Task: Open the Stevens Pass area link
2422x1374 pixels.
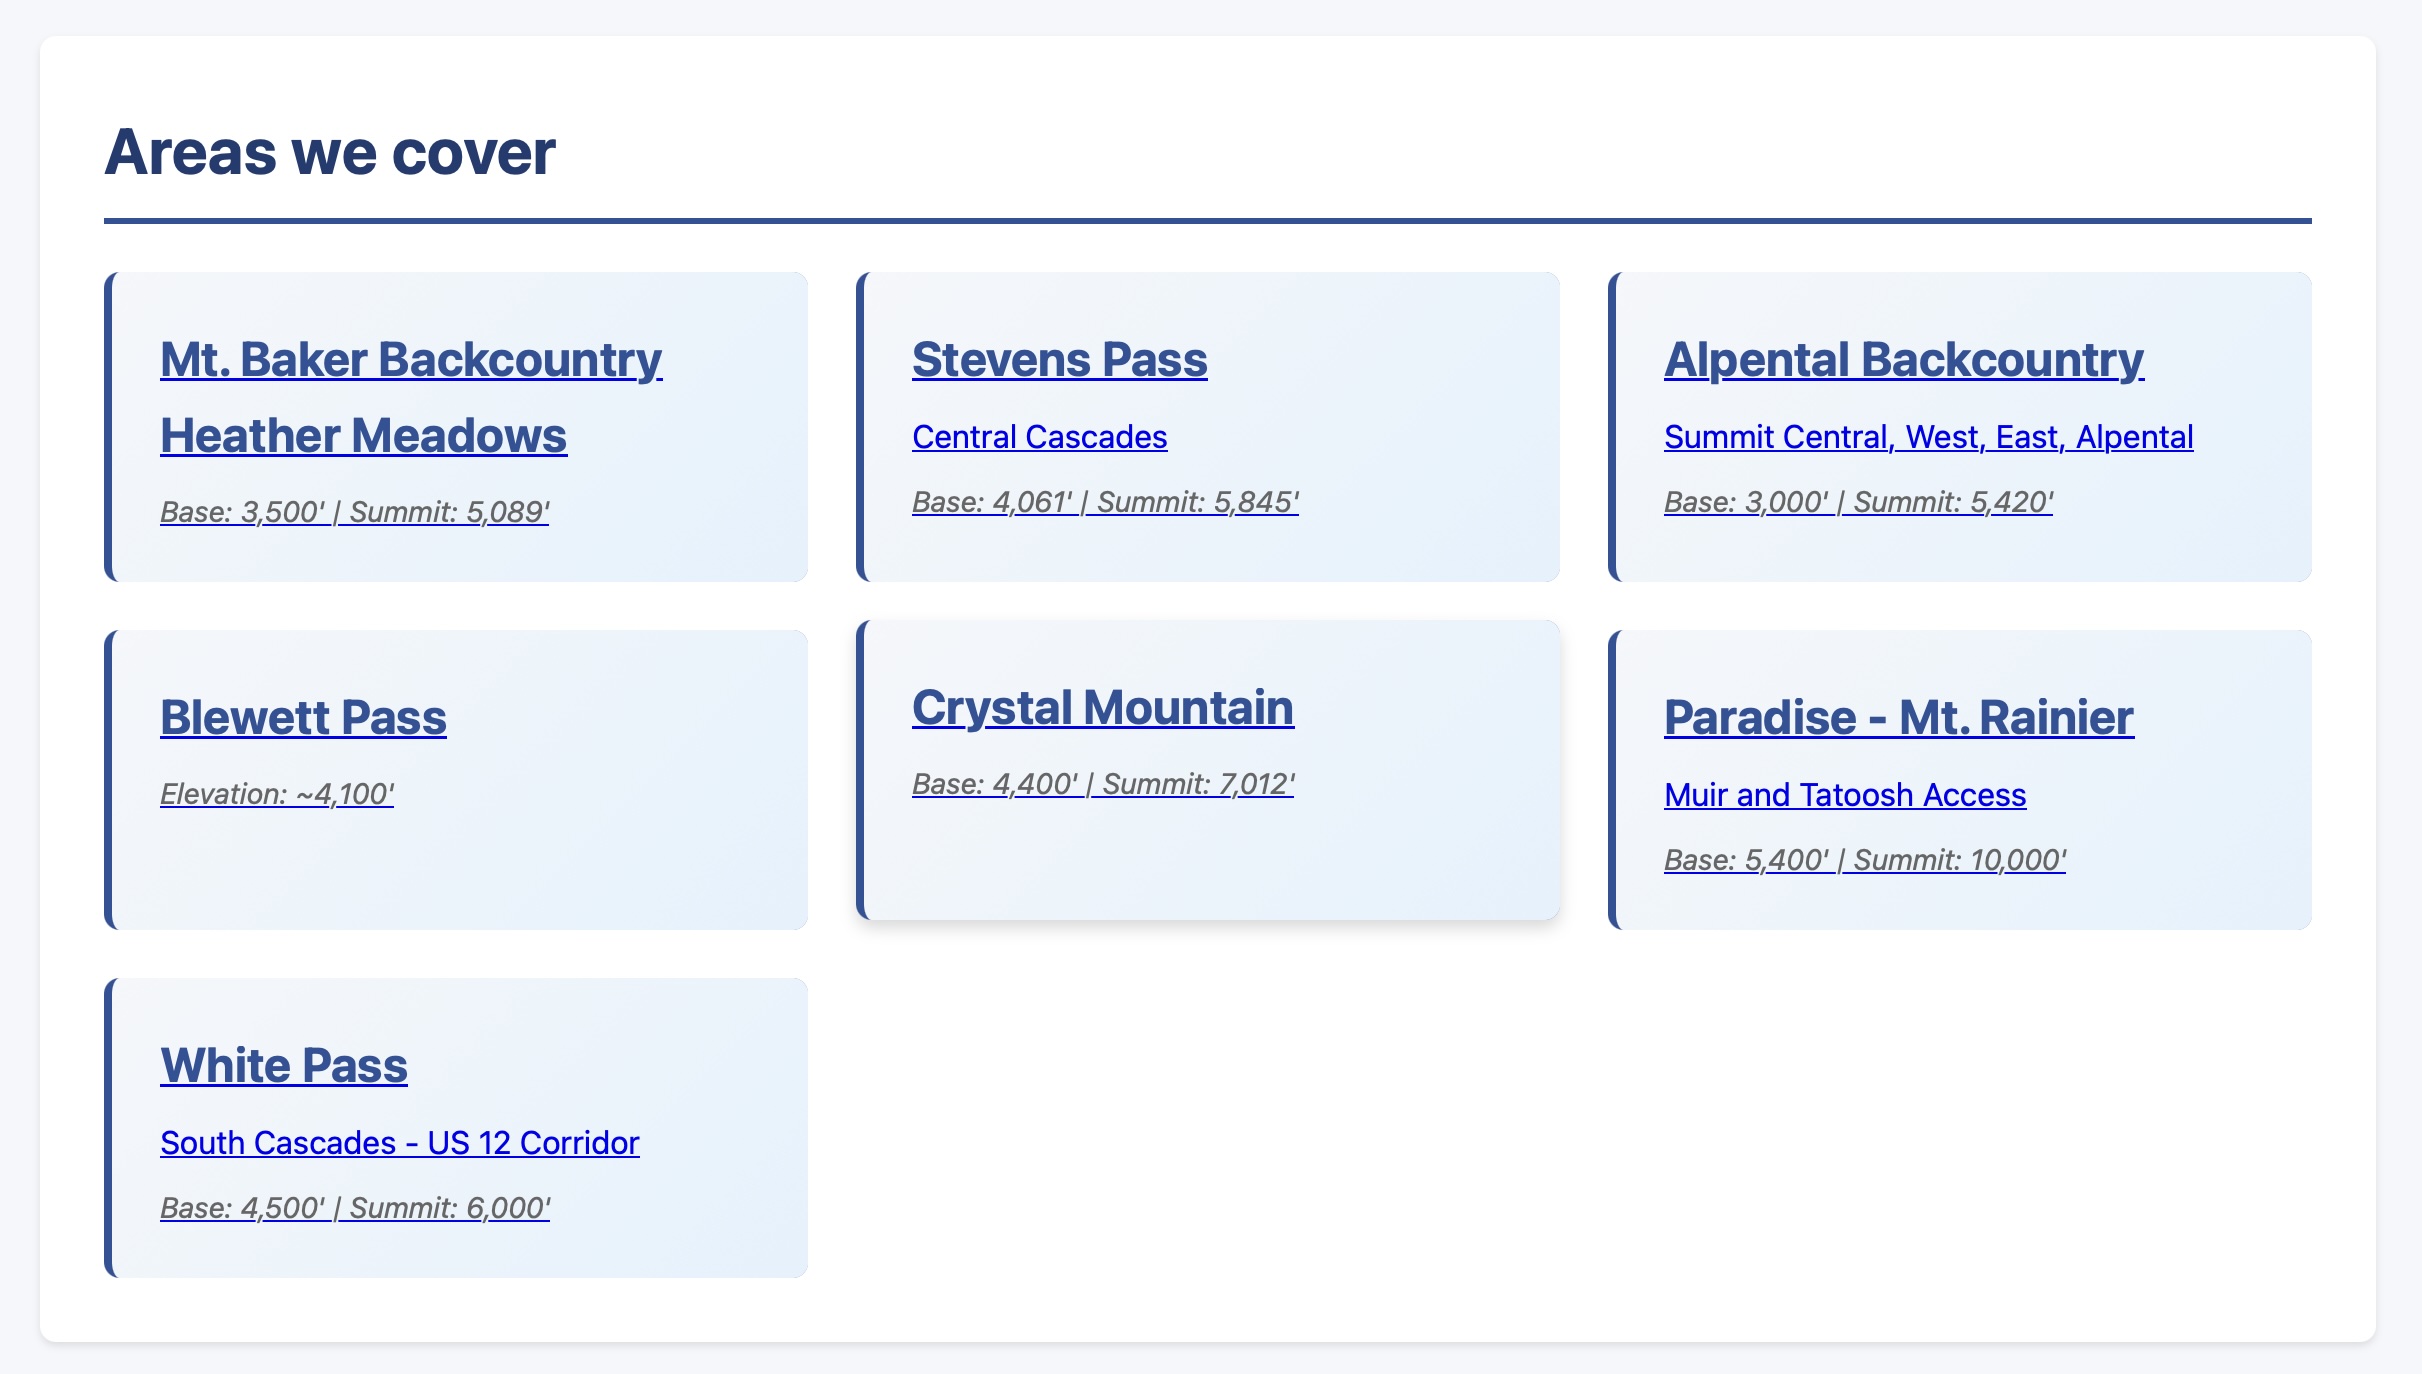Action: coord(1060,360)
